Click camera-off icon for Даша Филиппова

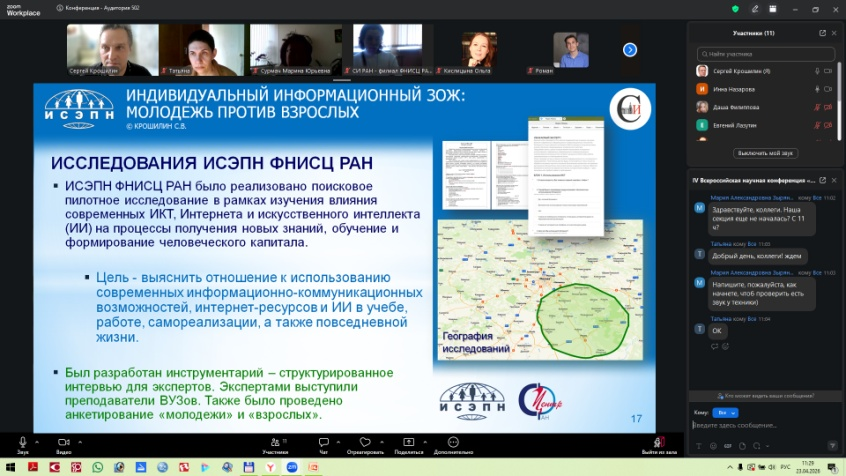coord(828,107)
